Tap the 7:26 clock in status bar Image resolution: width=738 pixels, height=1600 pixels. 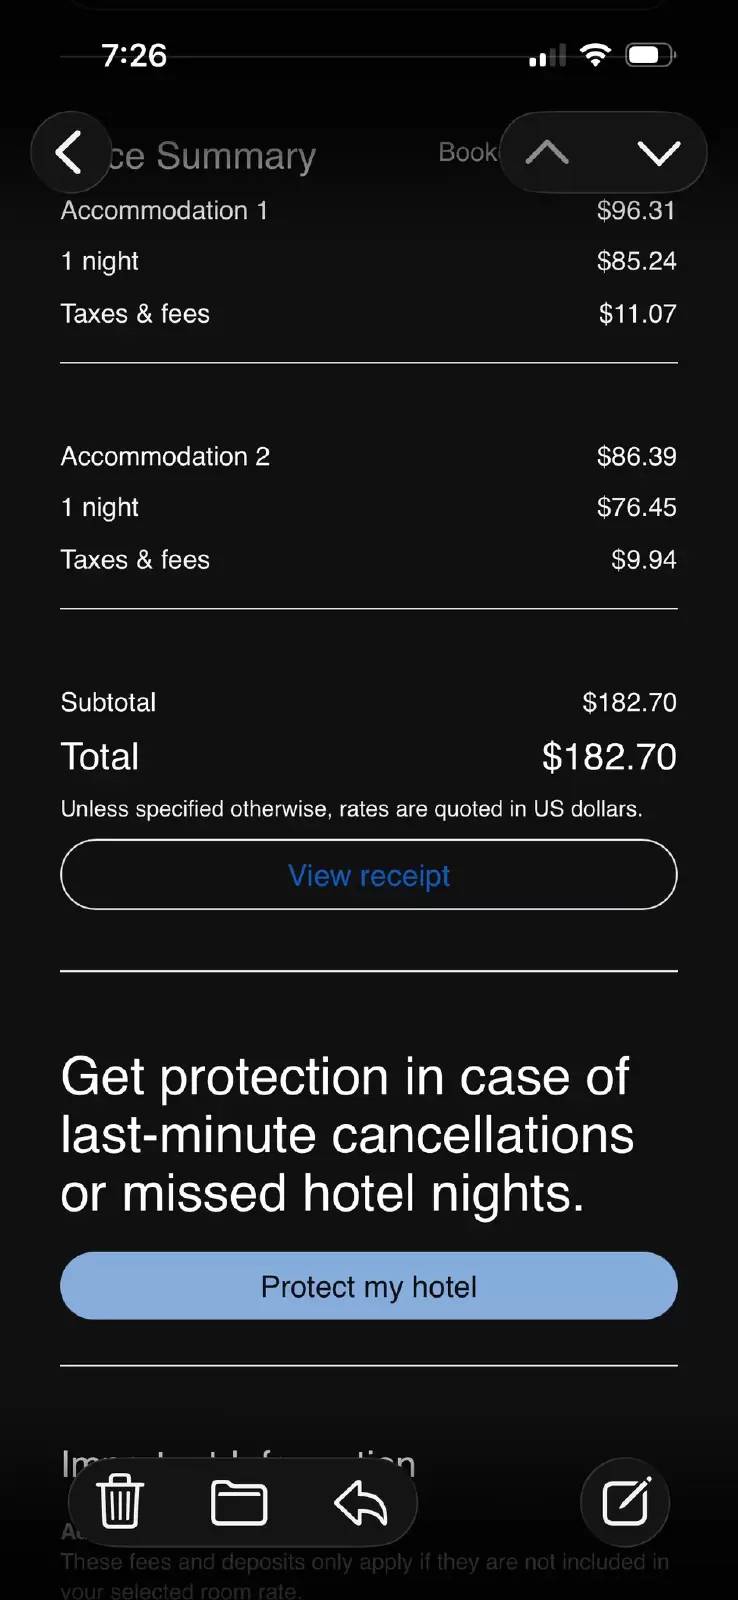coord(134,55)
